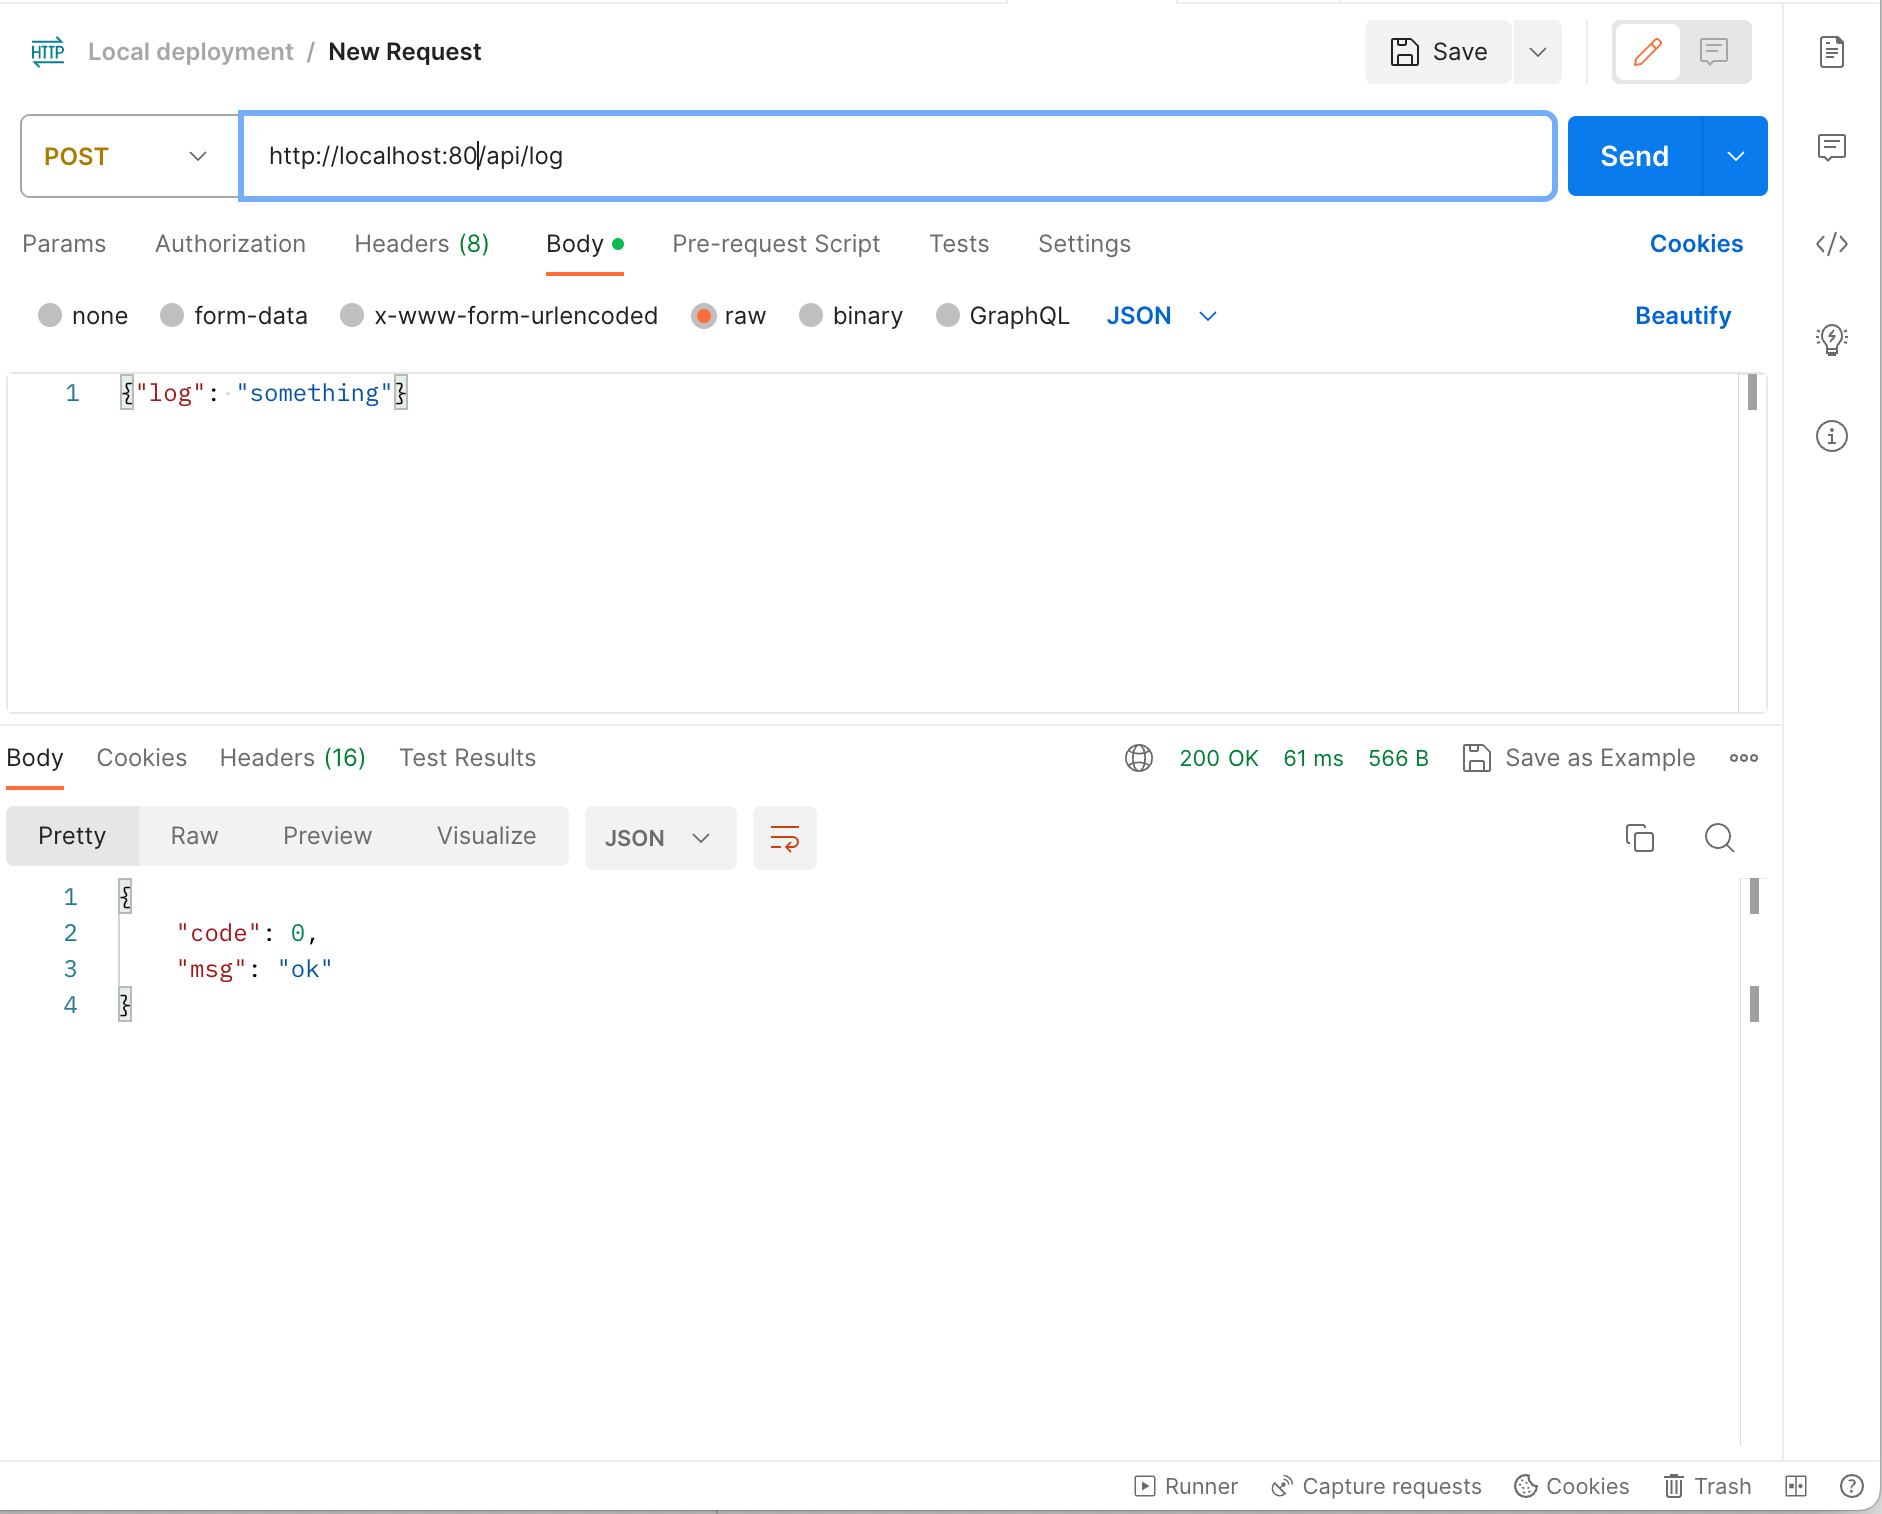Select Visualize response view
The image size is (1882, 1514).
coord(486,836)
